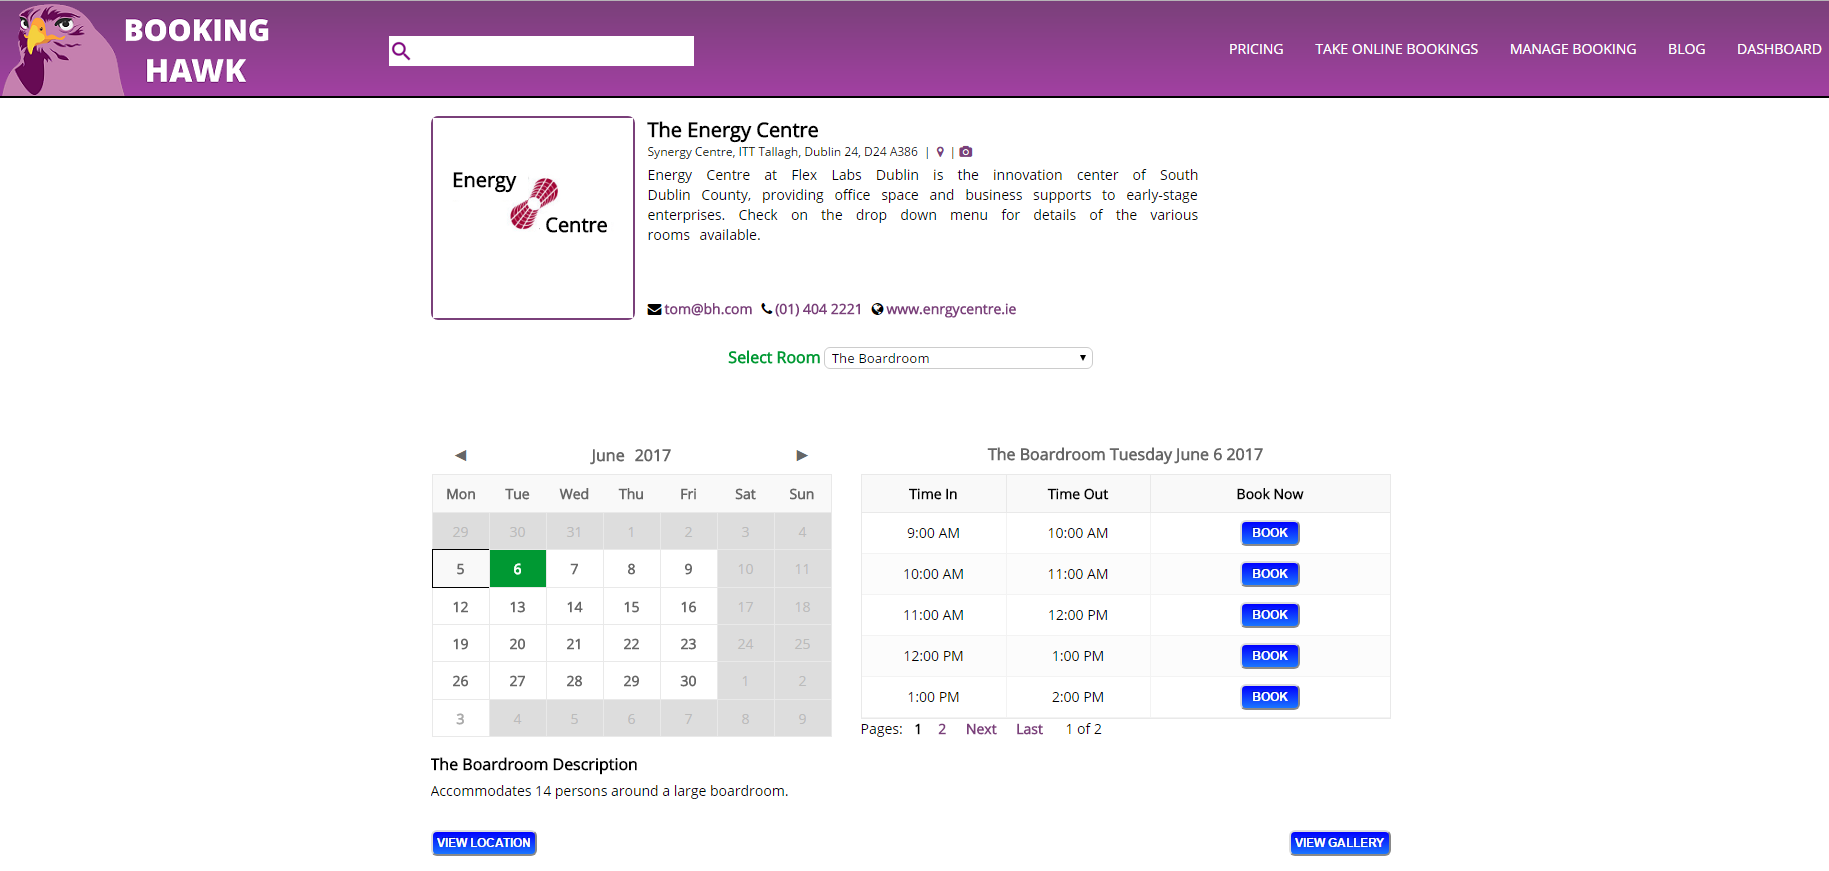
Task: Click the map pin location icon
Action: point(940,152)
